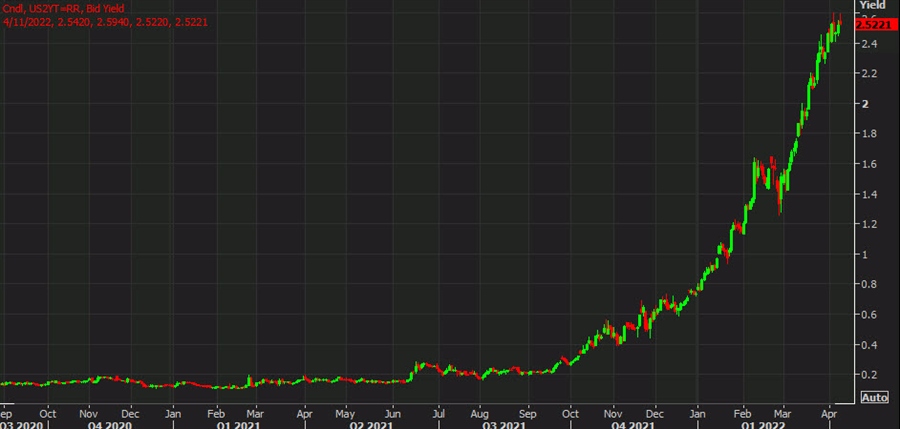Viewport: 900px width, 429px height.
Task: Click the Jun month tick label
Action: [392, 411]
